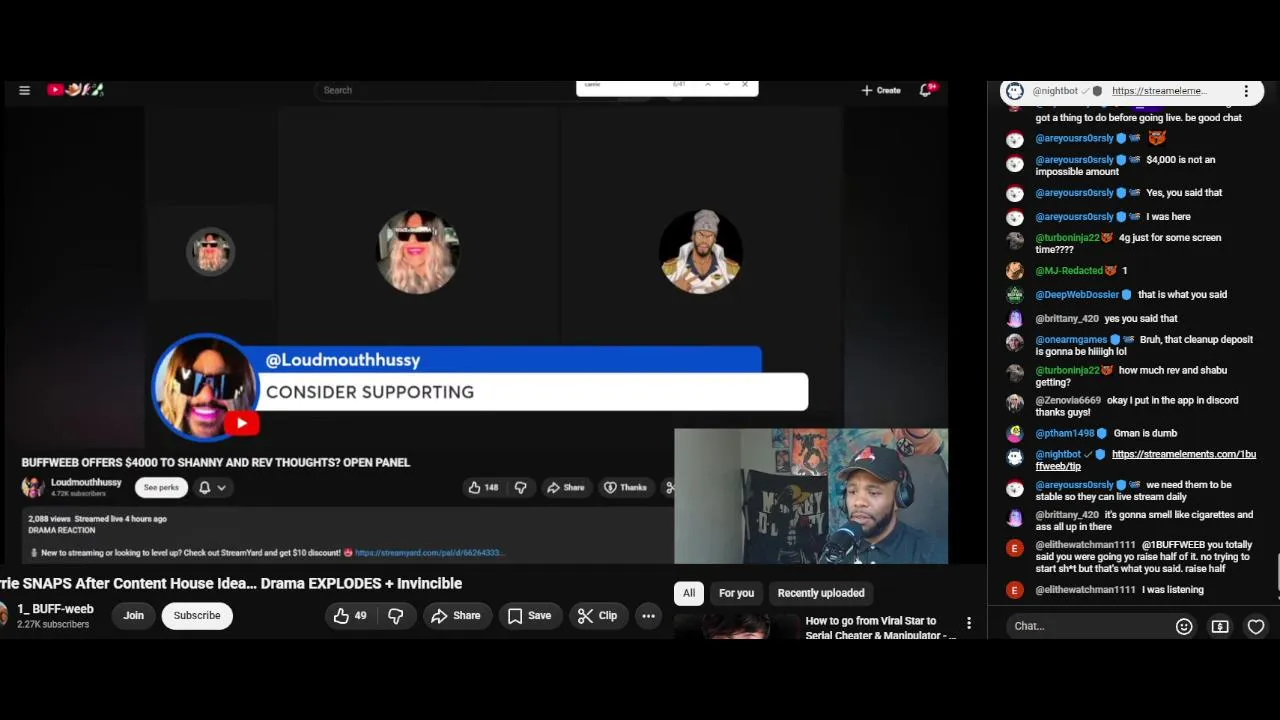
Task: Open notification bell dropdown beside See perks
Action: click(212, 488)
